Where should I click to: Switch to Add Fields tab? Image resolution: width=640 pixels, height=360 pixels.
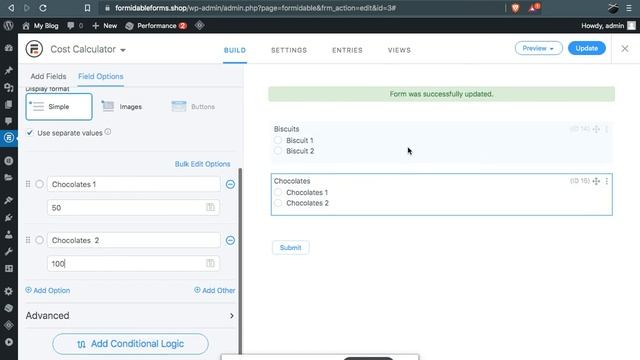48,76
